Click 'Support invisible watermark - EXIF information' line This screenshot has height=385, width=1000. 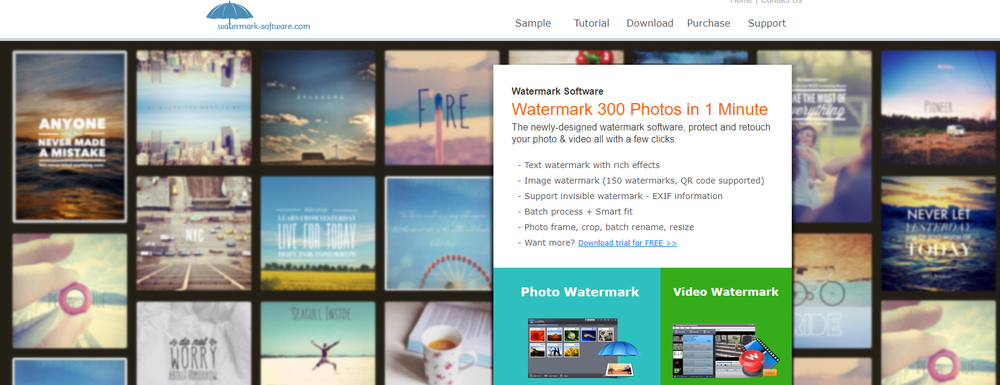pos(620,196)
